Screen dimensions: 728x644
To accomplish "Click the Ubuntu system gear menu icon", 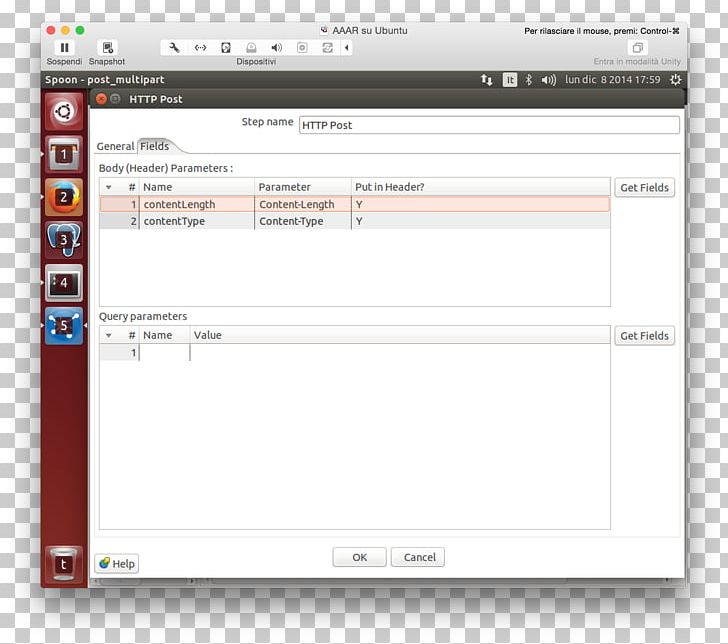I will (x=675, y=80).
